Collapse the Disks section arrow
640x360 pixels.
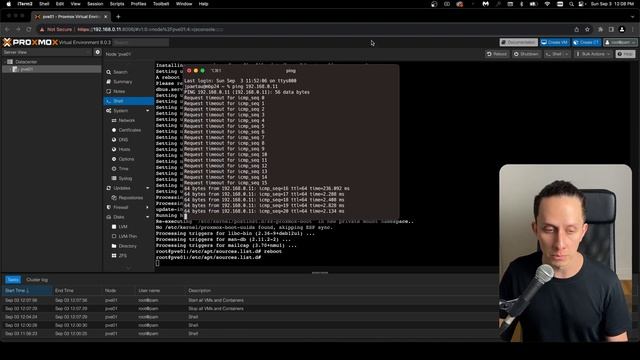pos(148,217)
